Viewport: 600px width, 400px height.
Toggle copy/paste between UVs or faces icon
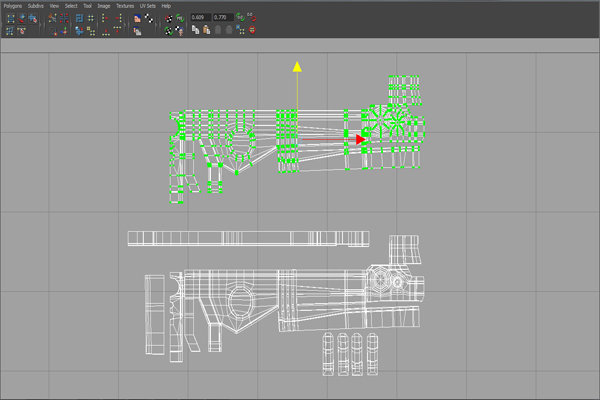(240, 30)
